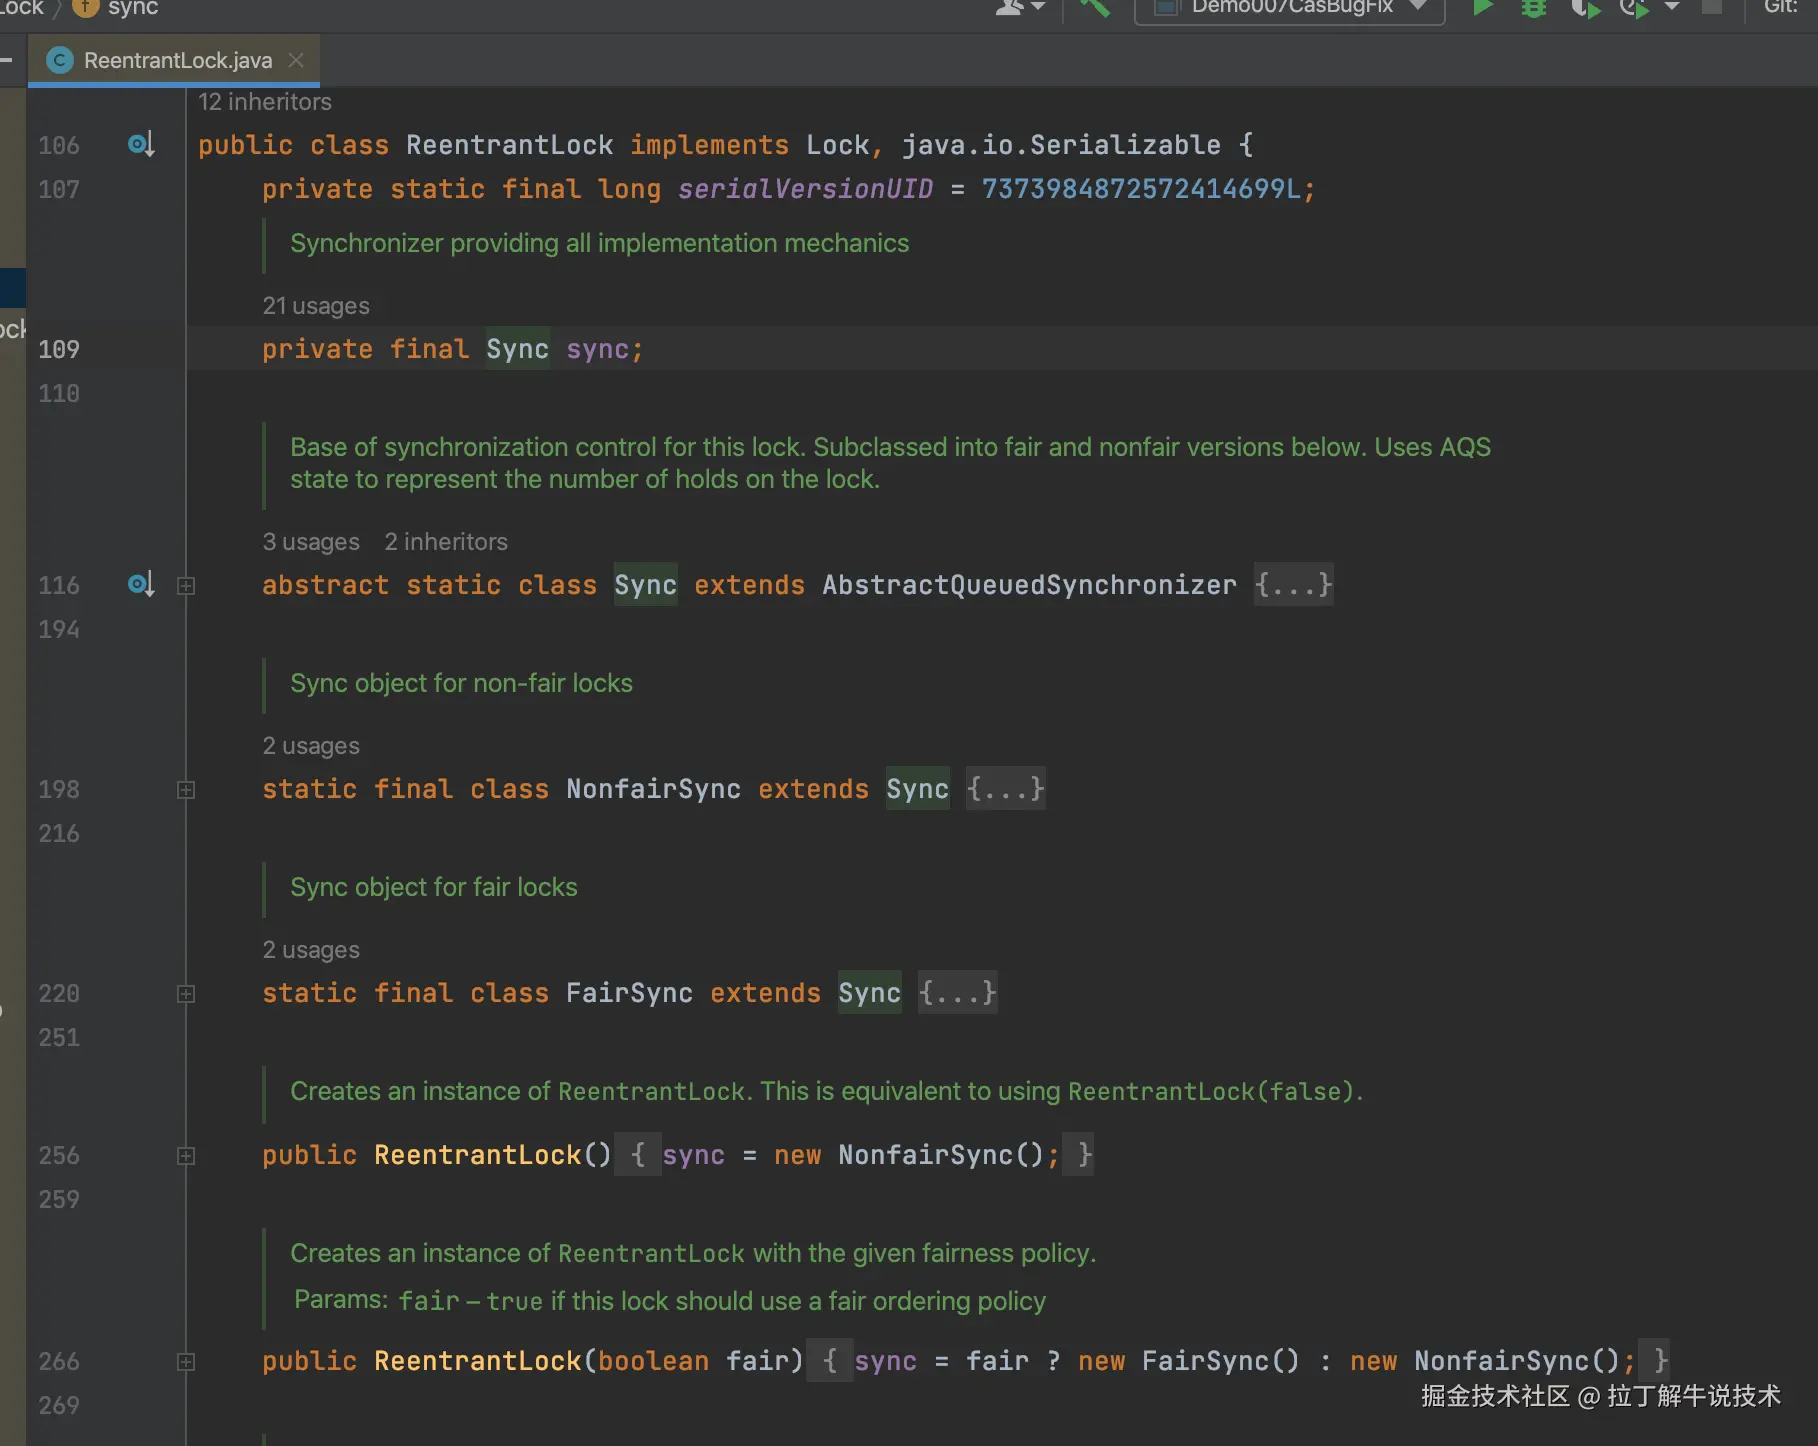Viewport: 1818px width, 1446px height.
Task: Click the 7373984872572414699L literal
Action: point(1142,189)
